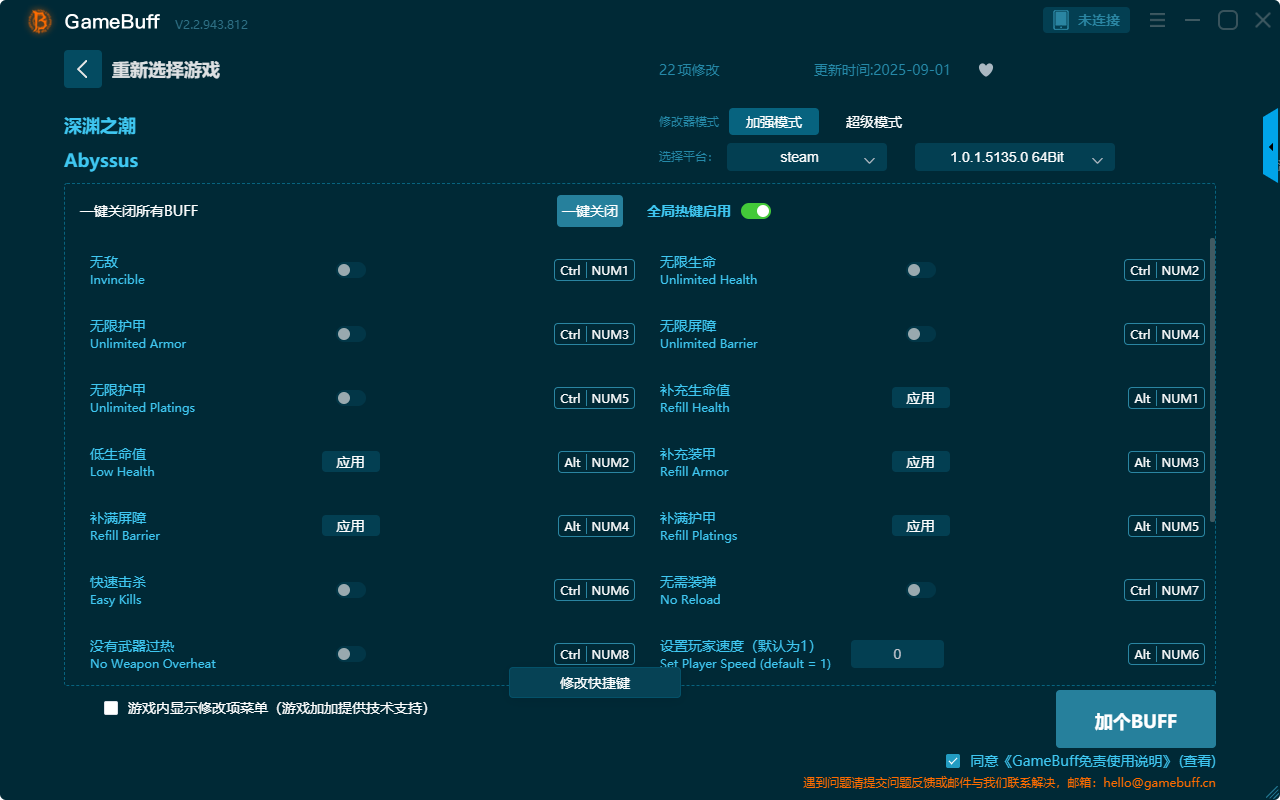
Task: Apply Refill Barrier
Action: pyautogui.click(x=351, y=526)
